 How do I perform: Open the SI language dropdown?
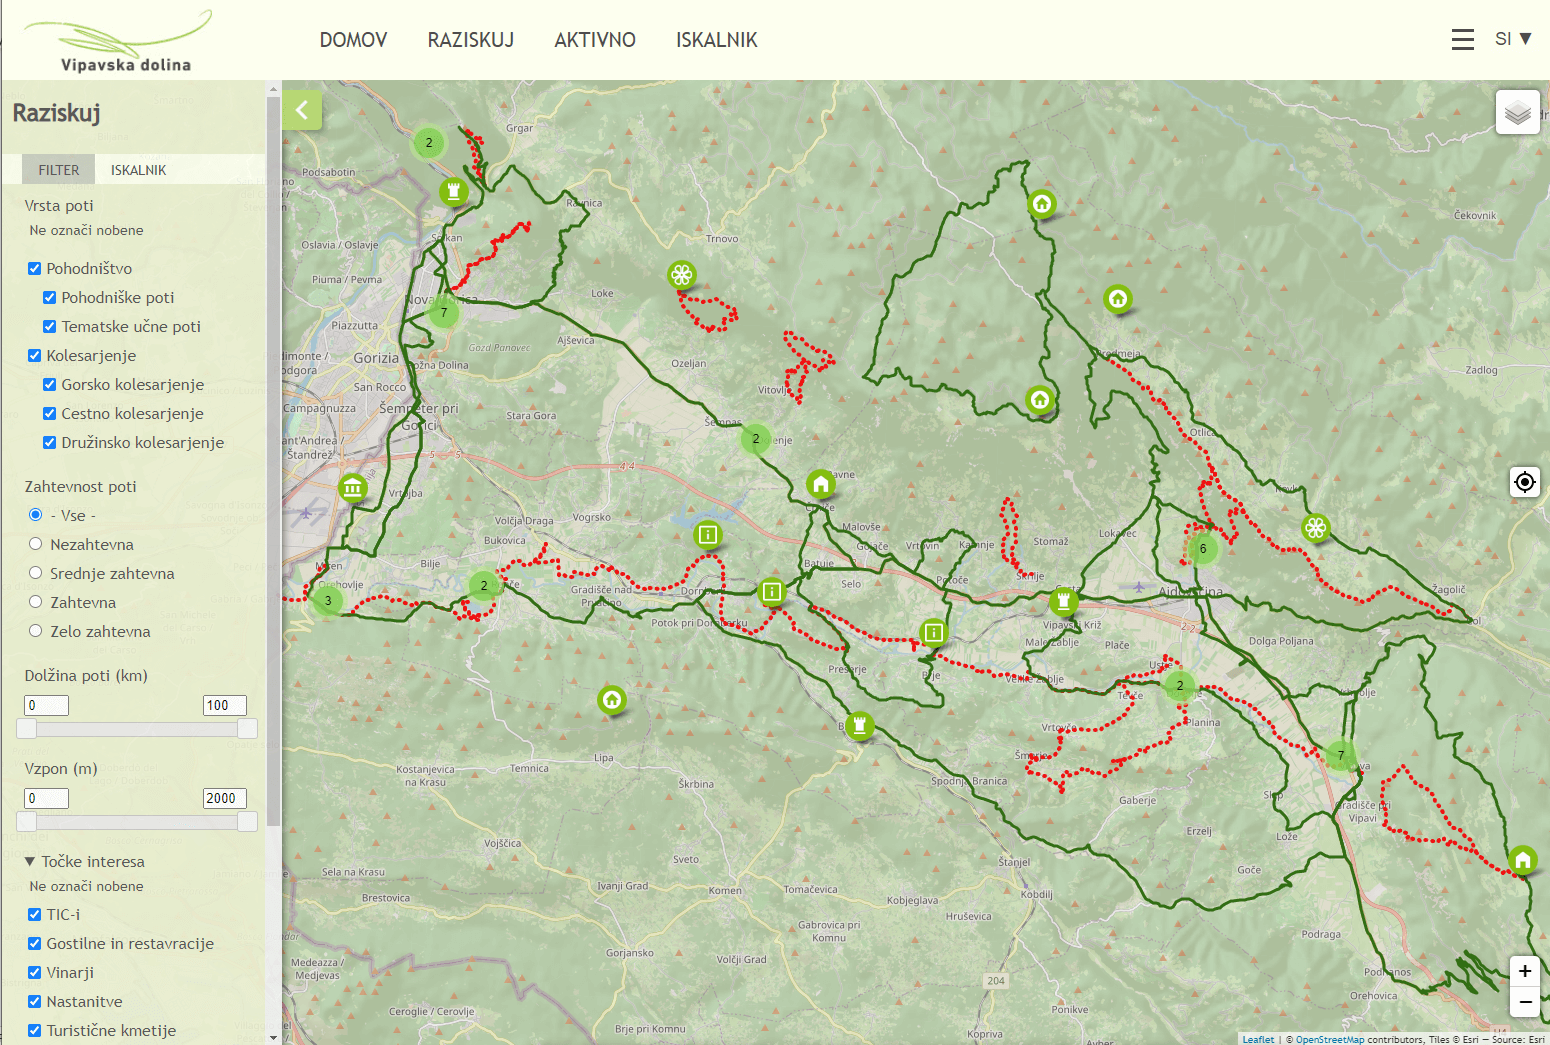point(1511,38)
